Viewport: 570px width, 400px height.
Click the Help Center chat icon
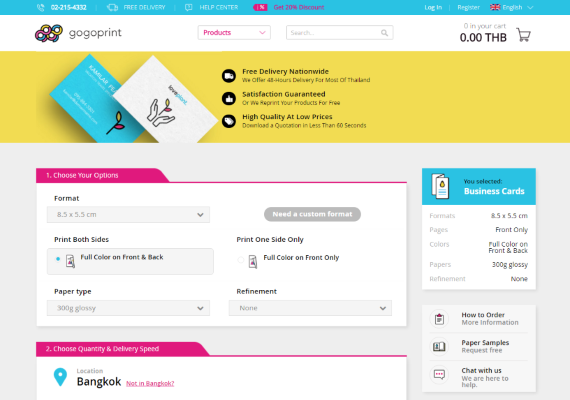[188, 7]
